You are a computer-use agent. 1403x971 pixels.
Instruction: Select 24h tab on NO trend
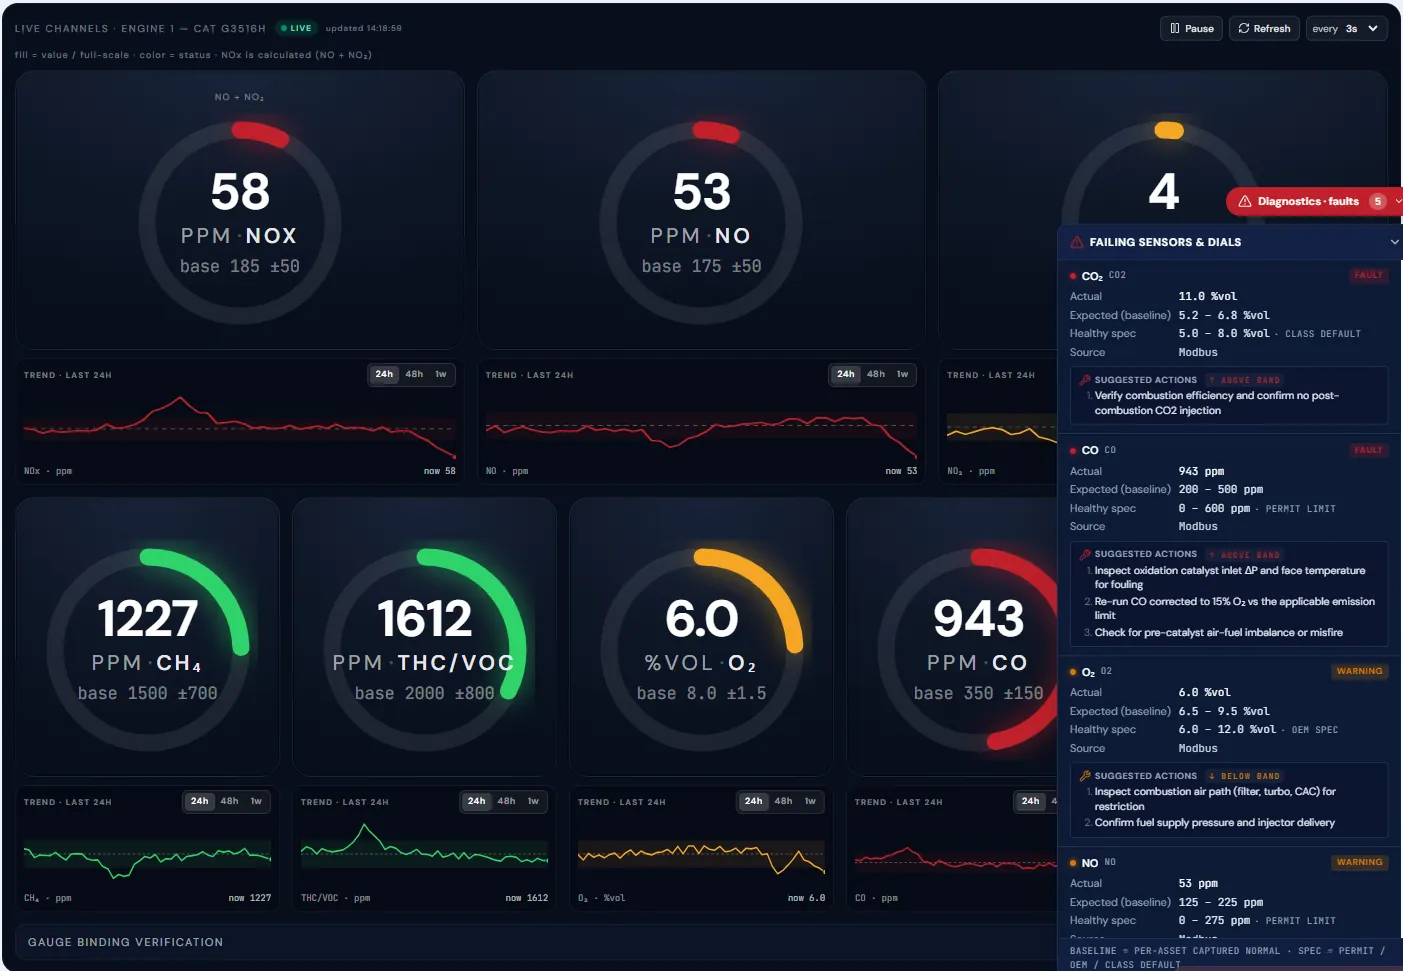[x=846, y=374]
